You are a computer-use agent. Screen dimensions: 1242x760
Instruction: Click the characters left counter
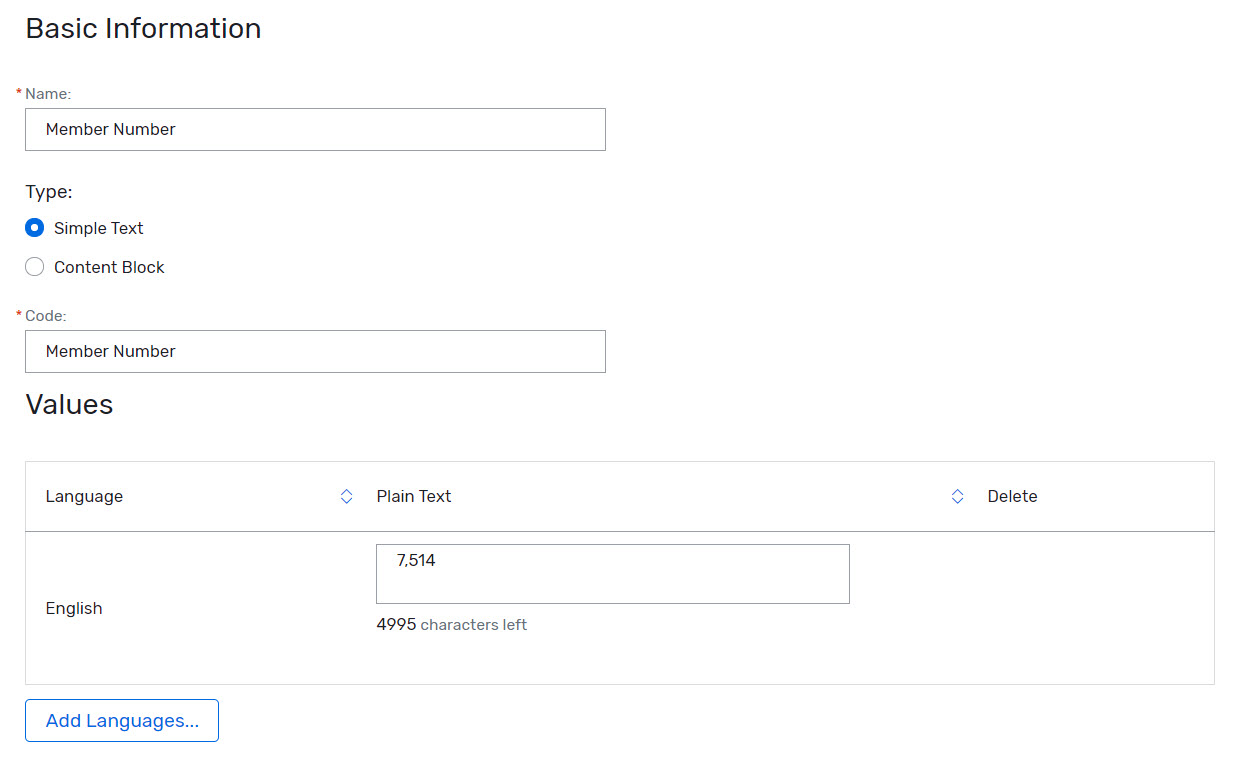coord(451,624)
